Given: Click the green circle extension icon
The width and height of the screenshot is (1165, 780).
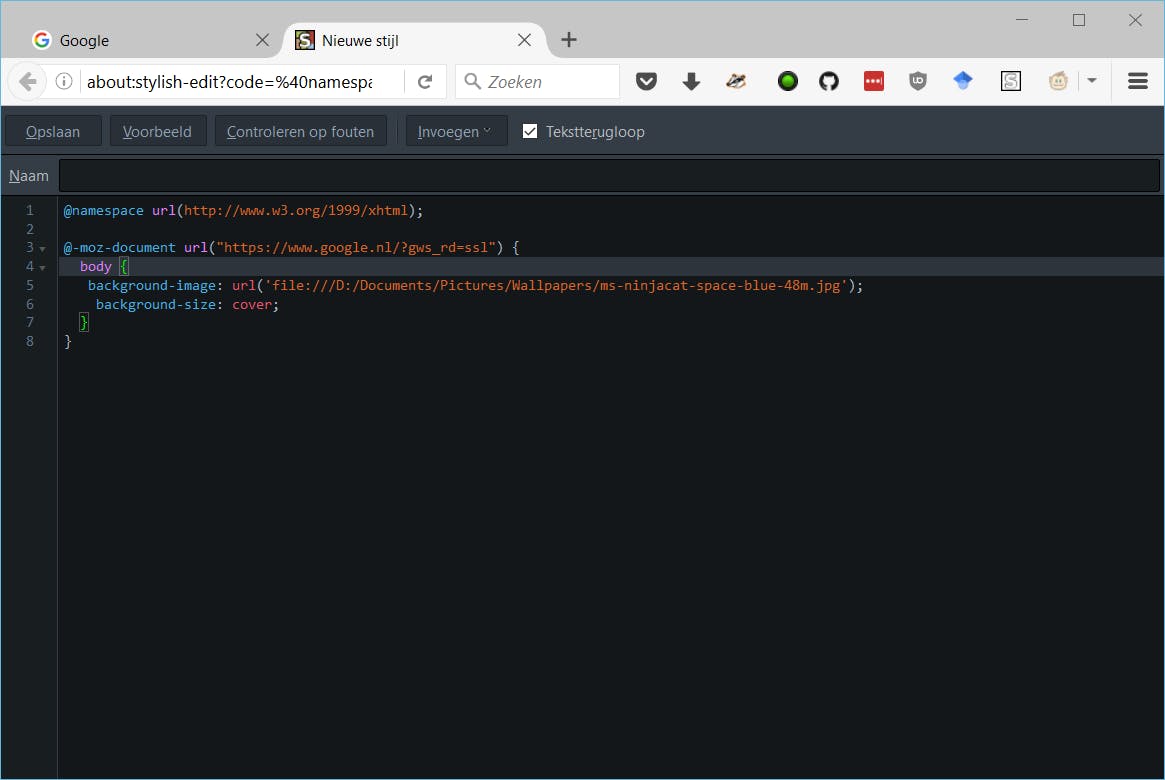Looking at the screenshot, I should [x=788, y=82].
